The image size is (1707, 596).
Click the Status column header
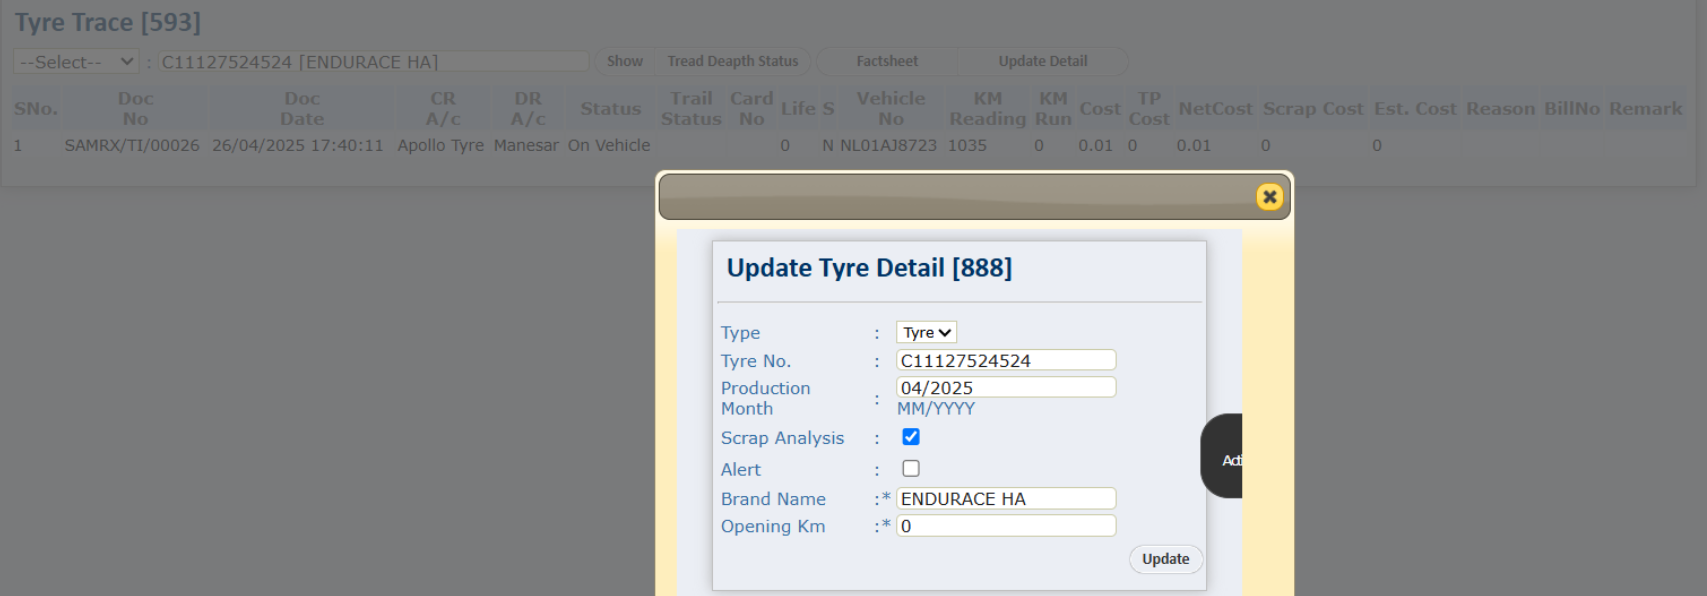(x=610, y=108)
